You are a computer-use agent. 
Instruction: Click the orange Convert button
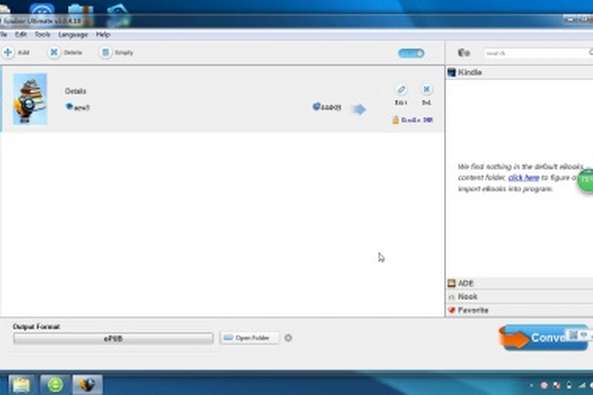(x=543, y=337)
